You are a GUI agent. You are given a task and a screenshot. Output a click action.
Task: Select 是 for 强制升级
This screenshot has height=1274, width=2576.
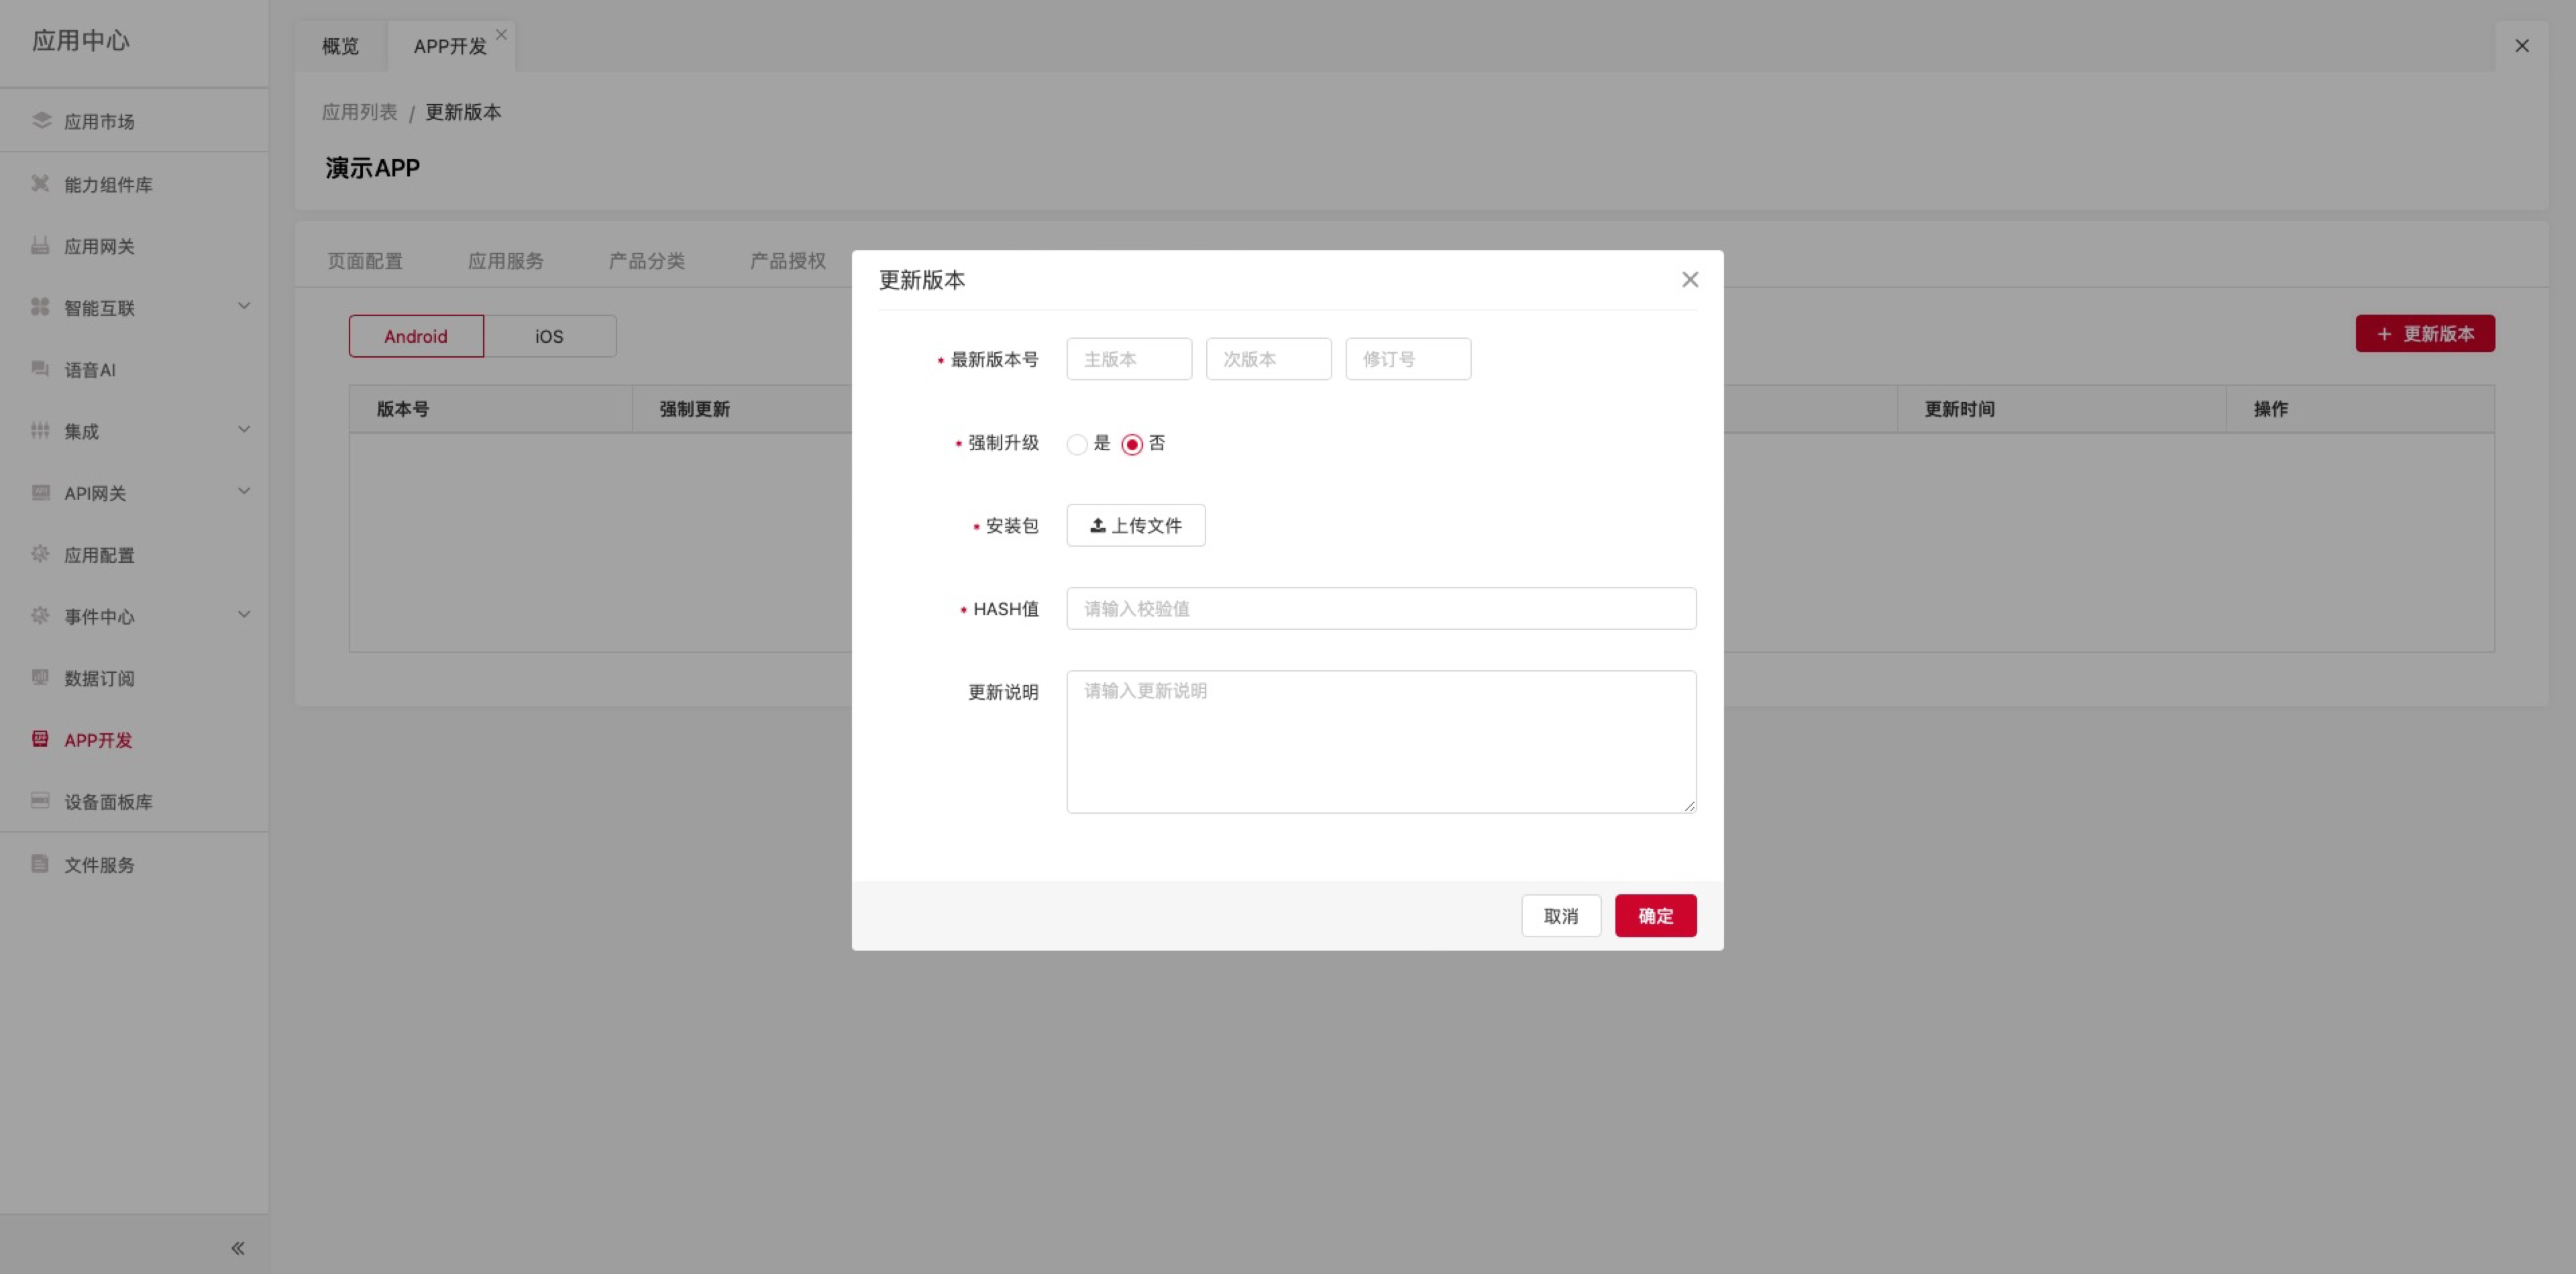click(x=1077, y=444)
